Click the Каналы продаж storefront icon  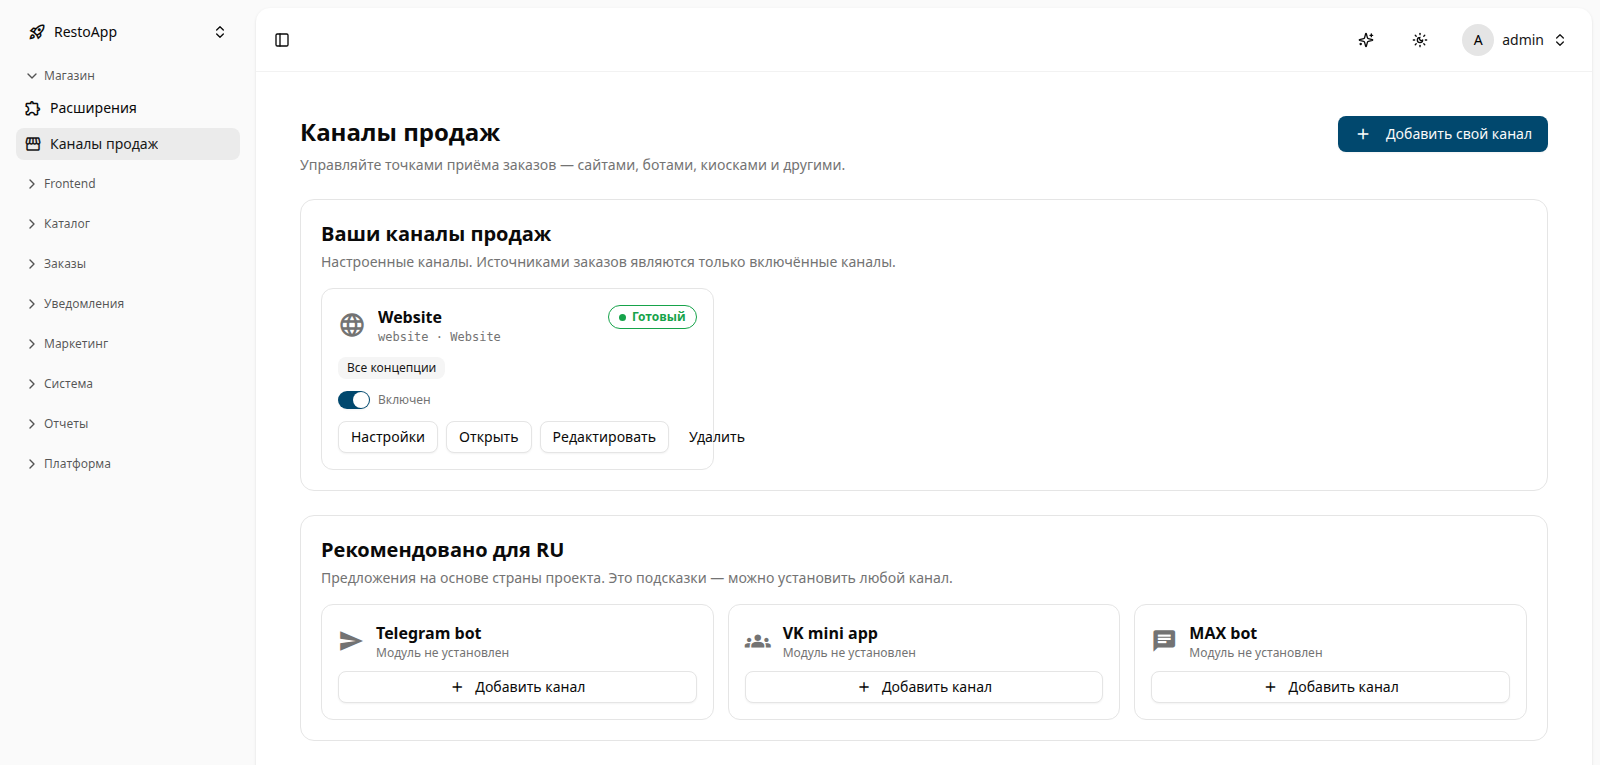[33, 144]
